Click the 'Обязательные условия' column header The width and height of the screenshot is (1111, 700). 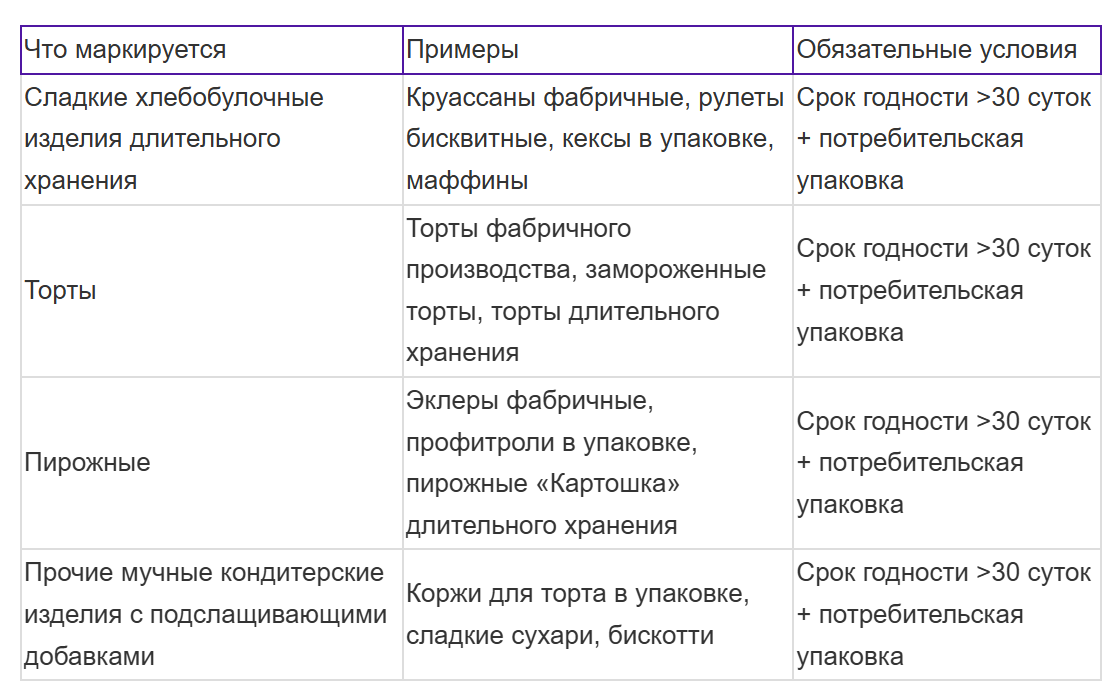pyautogui.click(x=947, y=50)
